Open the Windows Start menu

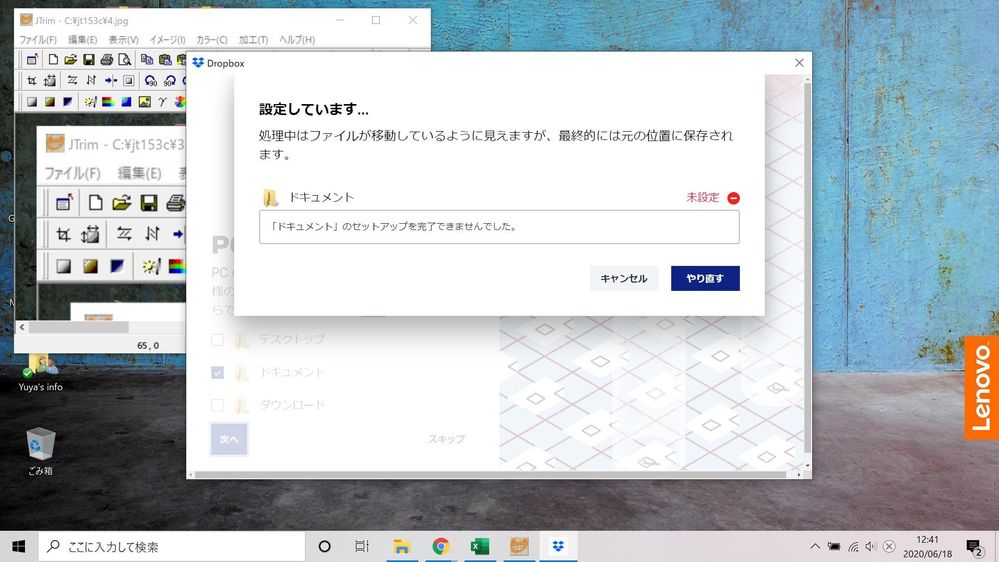coord(18,546)
